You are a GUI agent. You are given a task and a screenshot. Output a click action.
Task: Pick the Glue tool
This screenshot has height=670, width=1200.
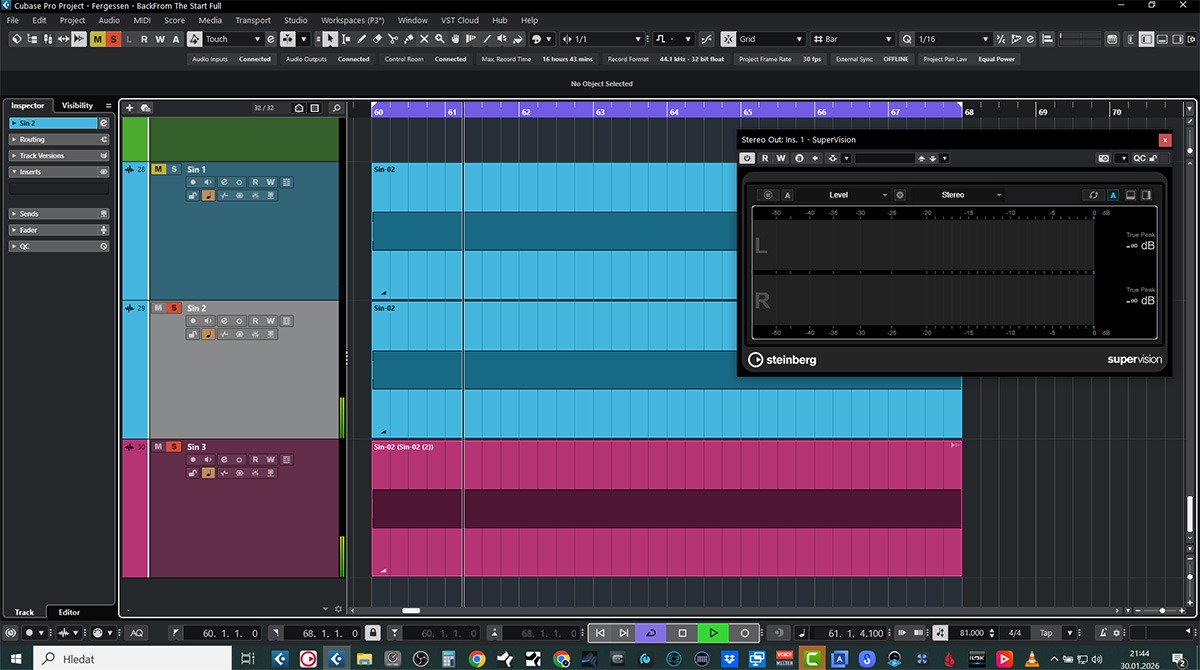point(409,39)
